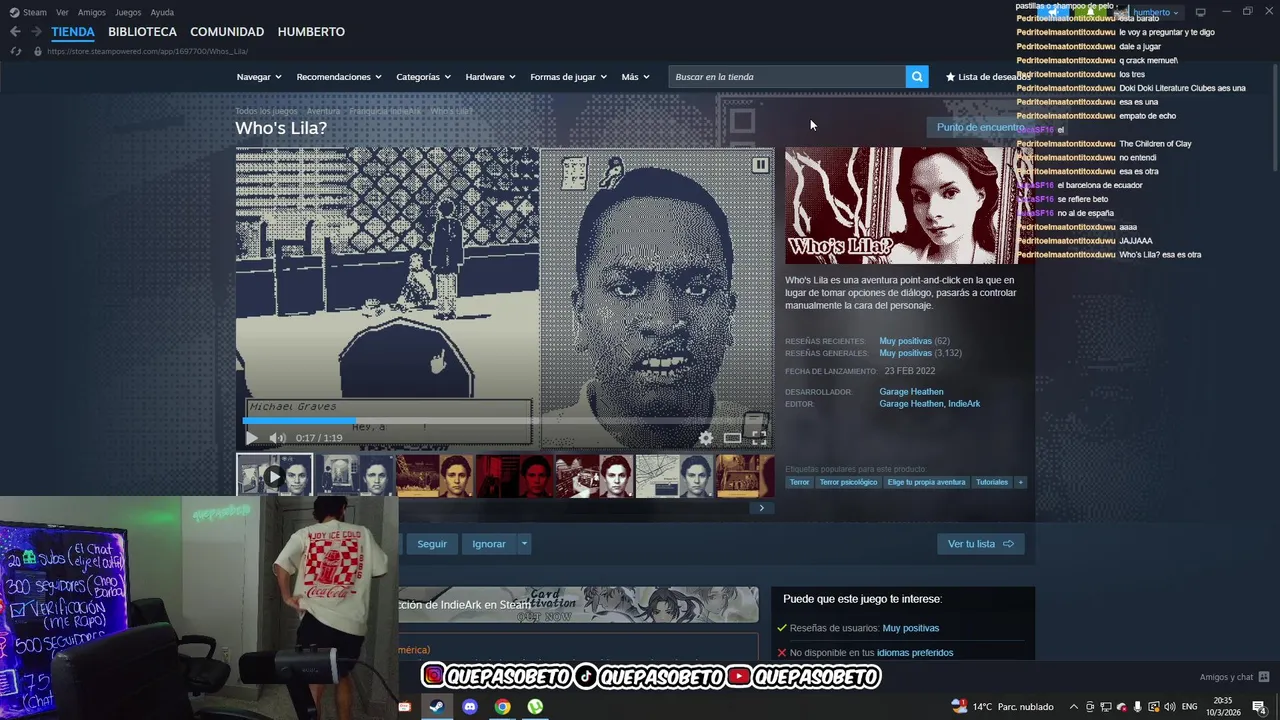
Task: Play the trailer video
Action: click(x=251, y=438)
